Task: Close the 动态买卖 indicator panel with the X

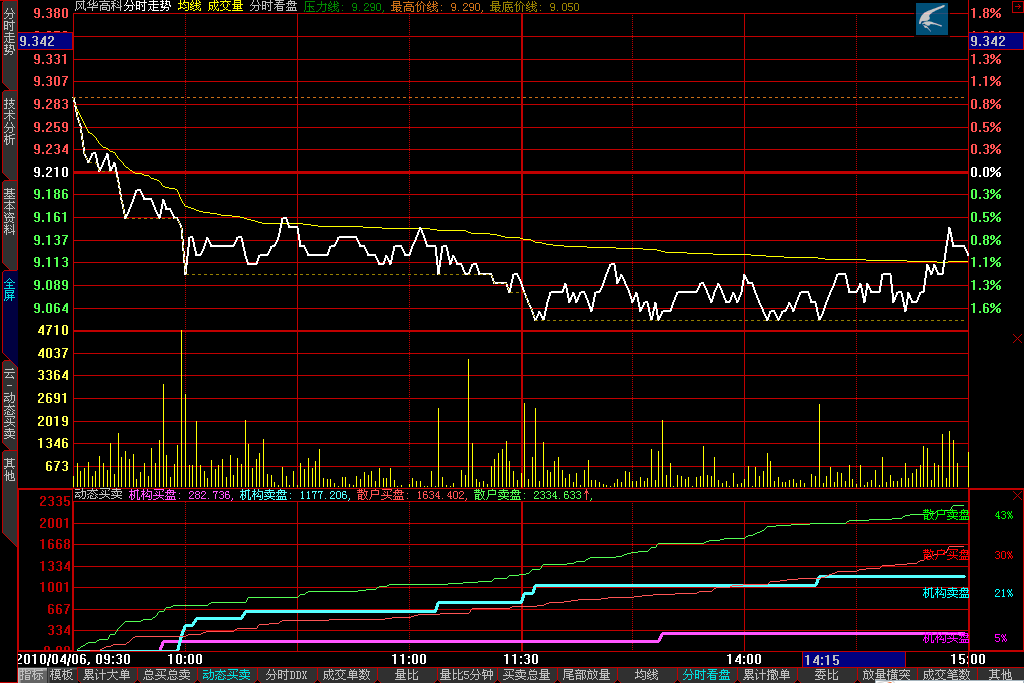Action: (1017, 495)
